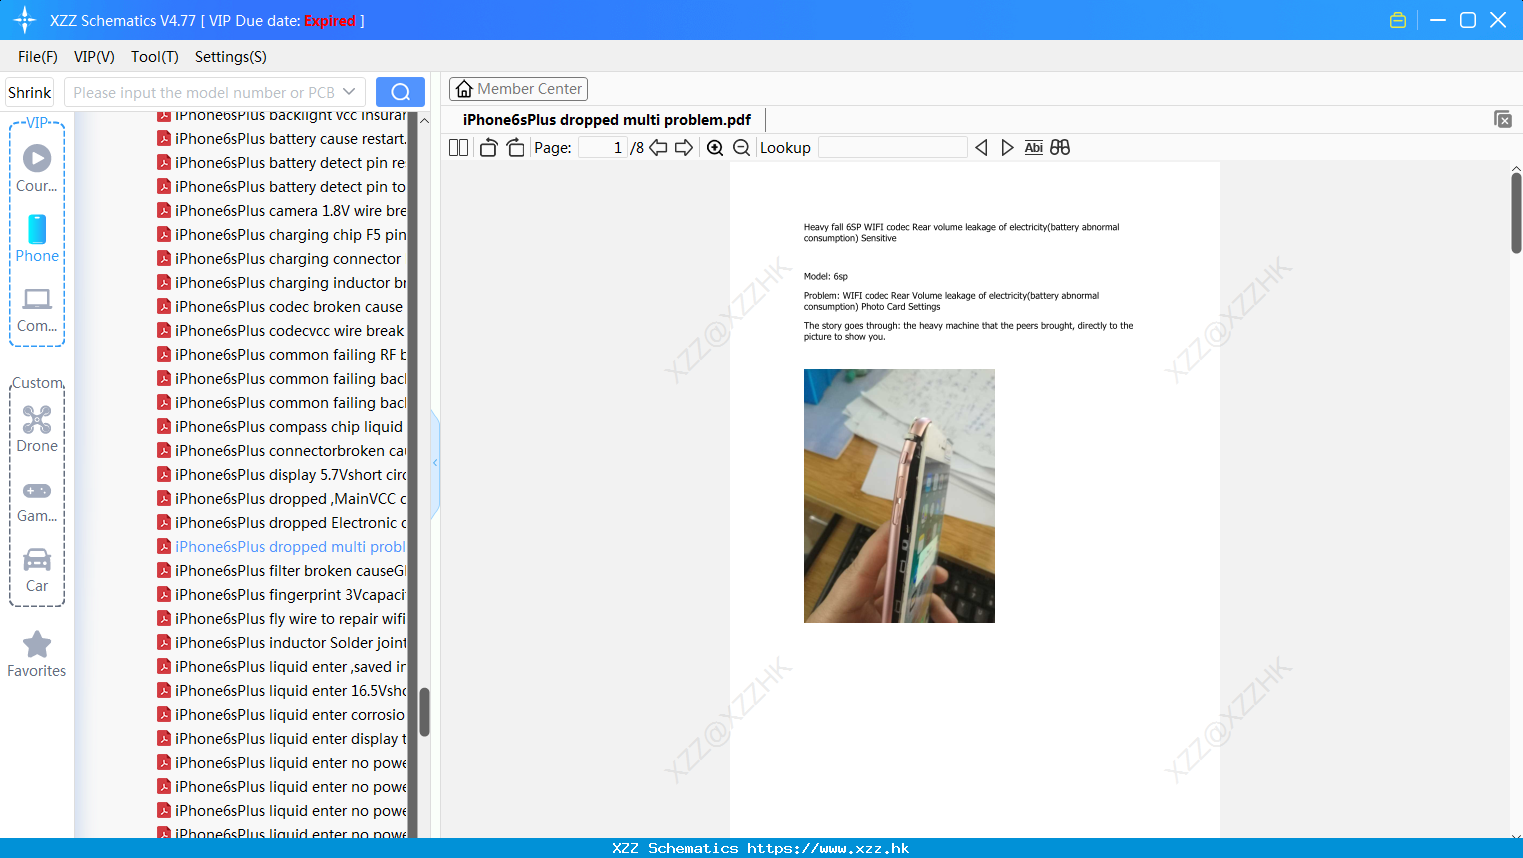Rotate the page clockwise
Screen dimensions: 1523x858
[515, 148]
